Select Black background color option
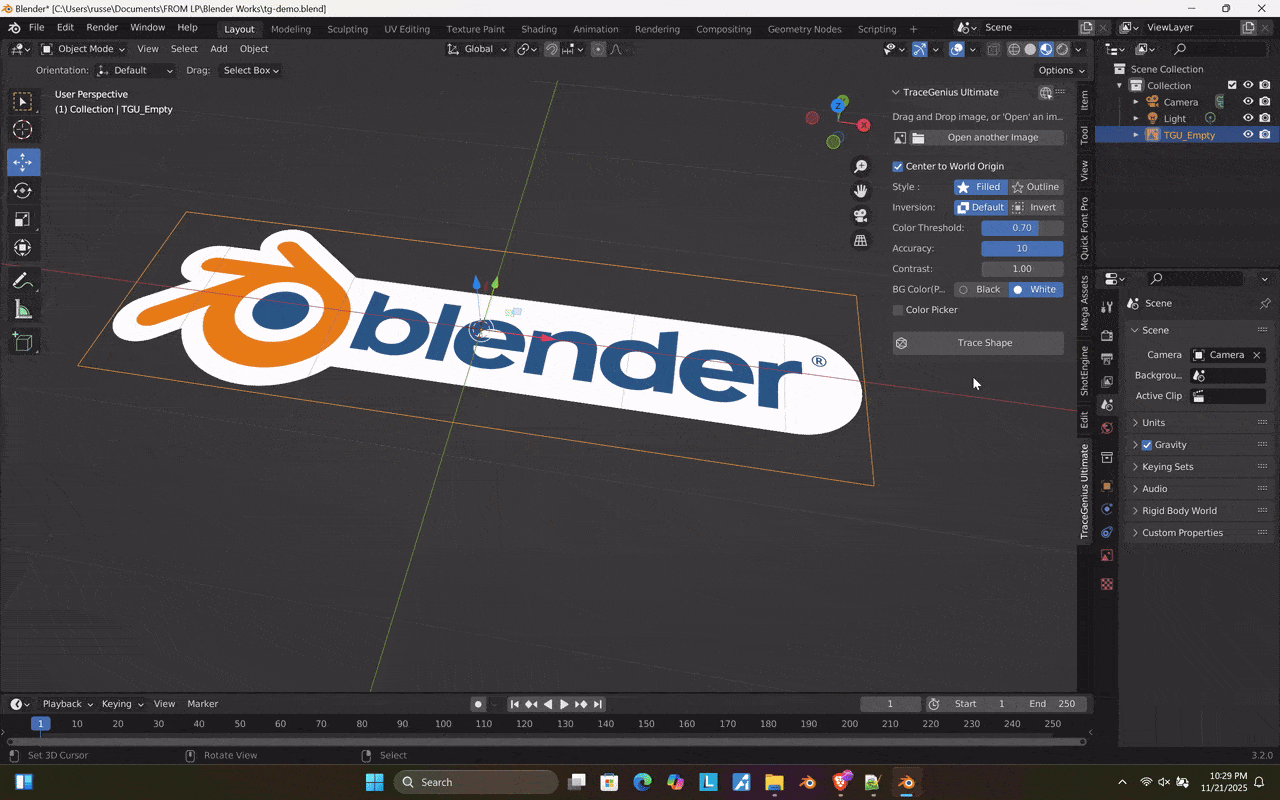Viewport: 1280px width, 800px height. coord(980,289)
